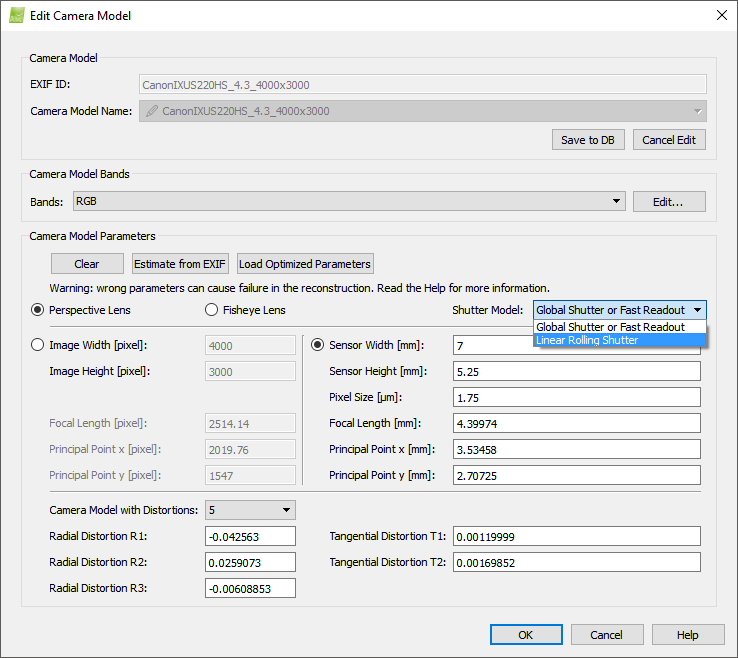Open Help for camera model
The width and height of the screenshot is (738, 658).
click(x=687, y=635)
